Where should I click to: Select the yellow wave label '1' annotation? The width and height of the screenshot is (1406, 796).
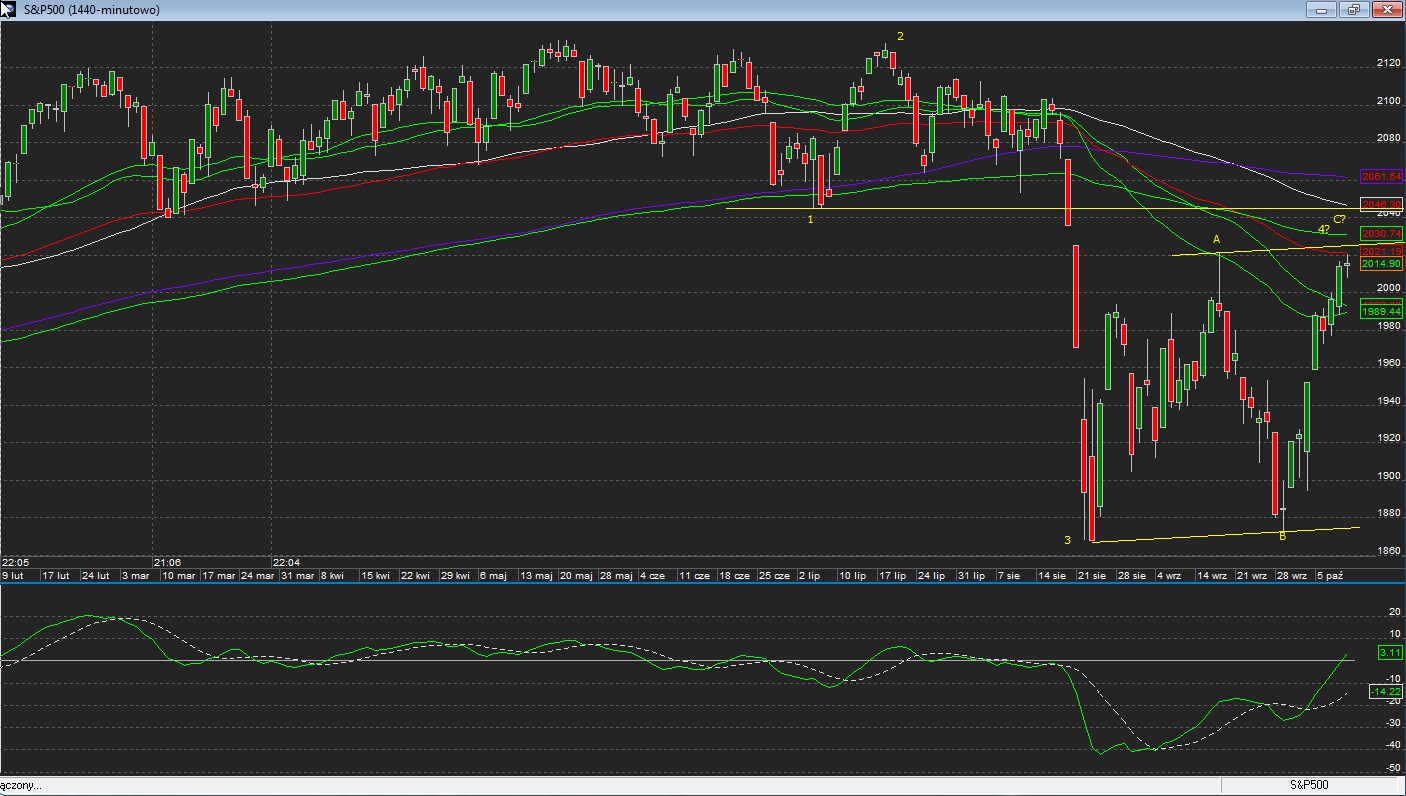click(811, 219)
